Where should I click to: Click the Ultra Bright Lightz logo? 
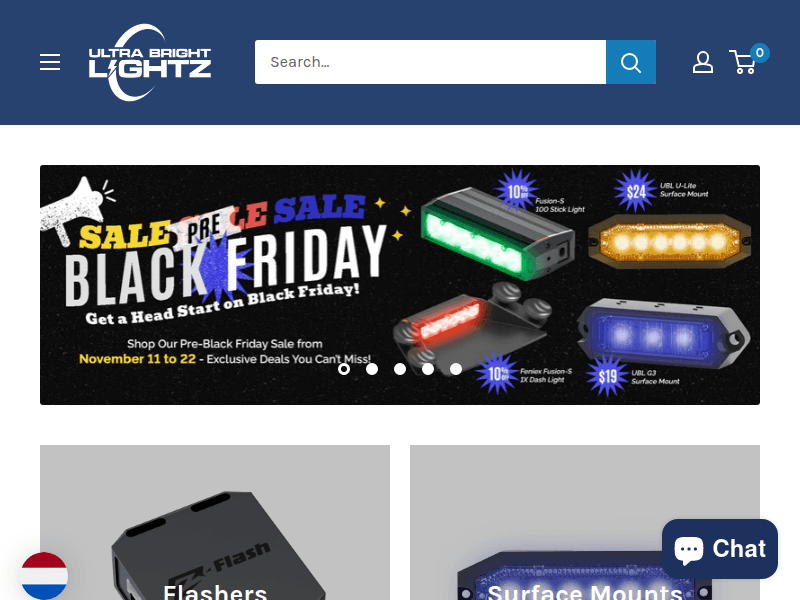(149, 62)
